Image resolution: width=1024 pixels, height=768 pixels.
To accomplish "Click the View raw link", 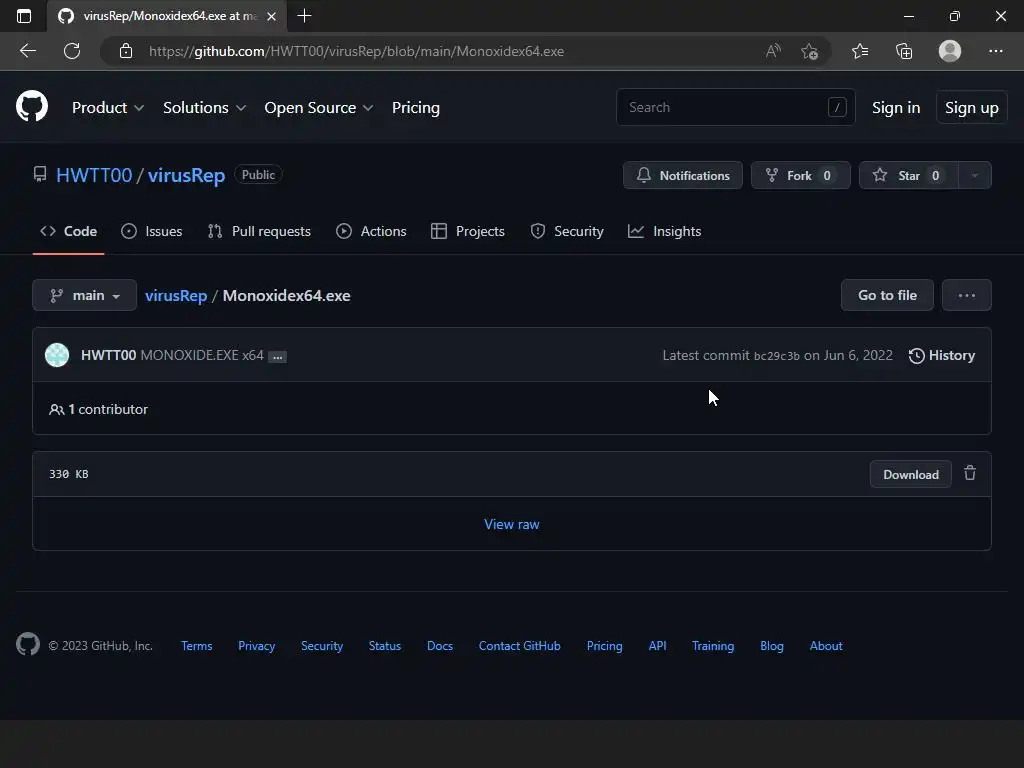I will 511,524.
